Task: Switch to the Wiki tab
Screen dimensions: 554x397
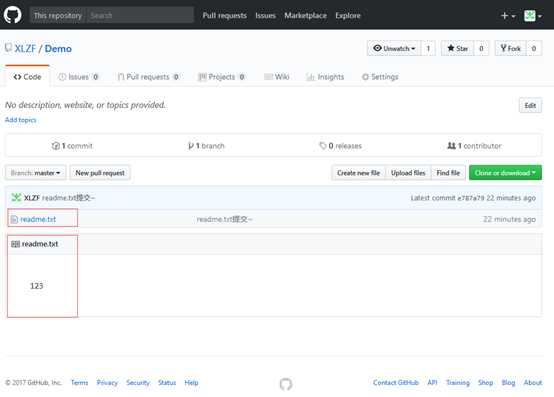Action: click(277, 77)
